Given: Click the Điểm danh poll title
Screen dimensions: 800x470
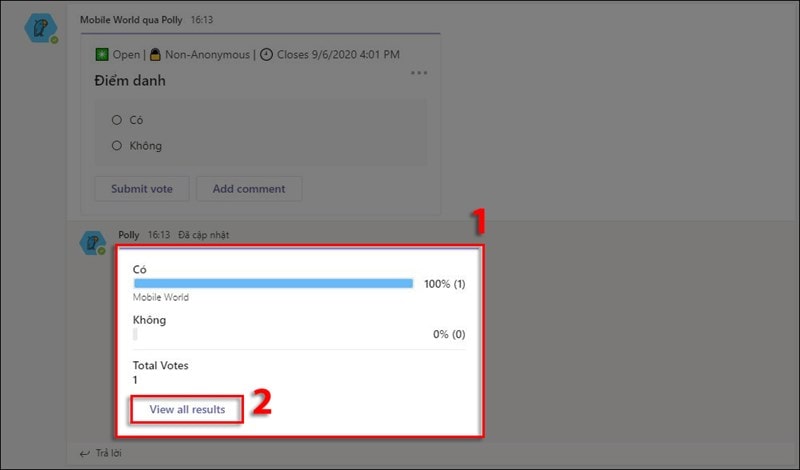Looking at the screenshot, I should (130, 81).
